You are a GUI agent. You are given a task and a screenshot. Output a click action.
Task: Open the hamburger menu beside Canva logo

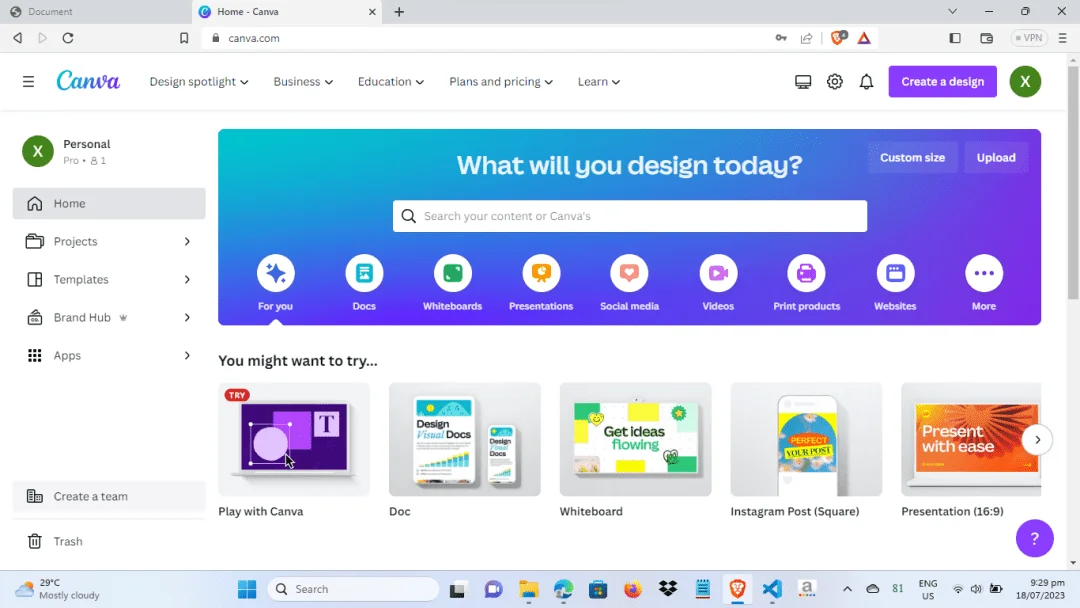click(28, 82)
